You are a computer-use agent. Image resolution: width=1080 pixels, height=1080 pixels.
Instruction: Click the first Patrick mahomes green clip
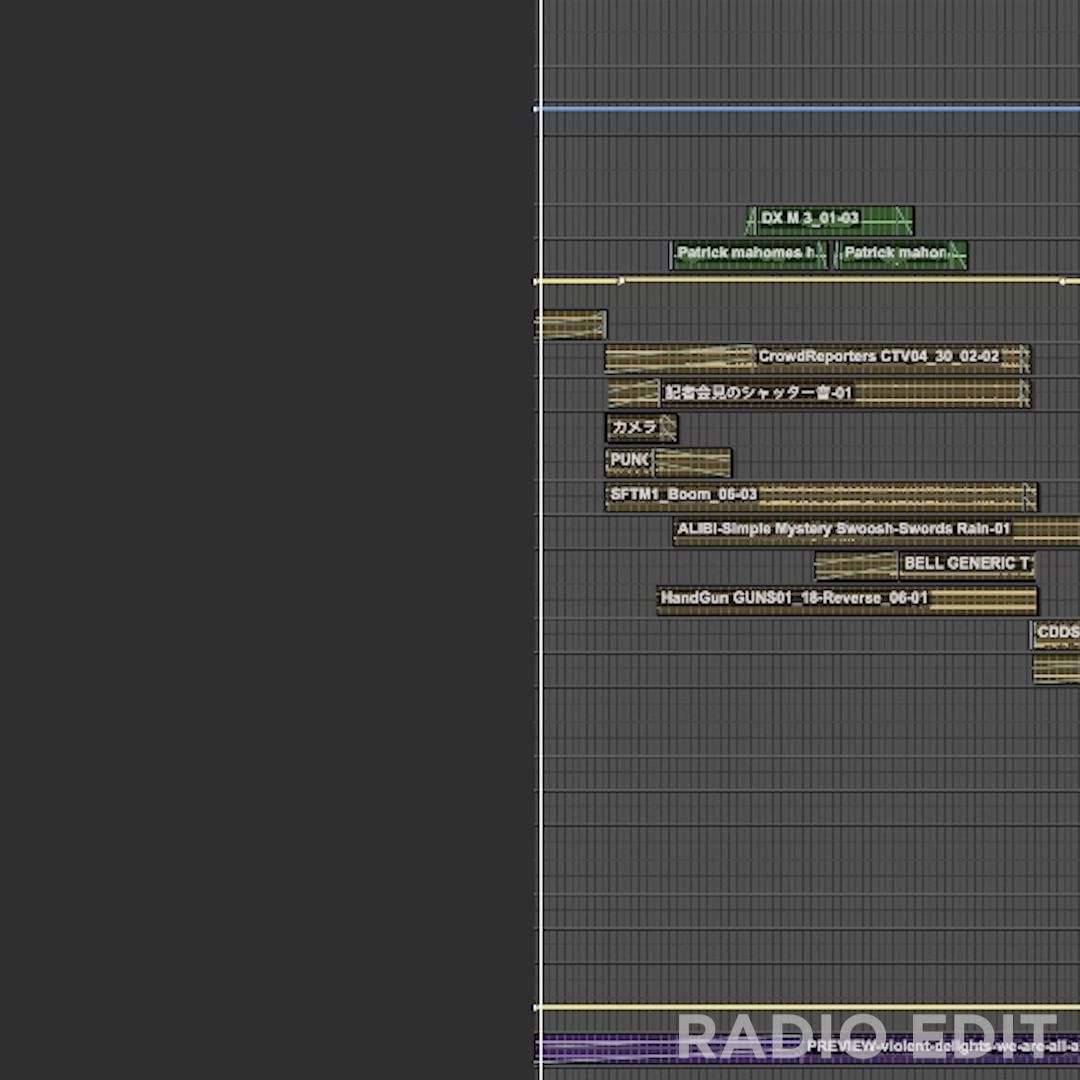coord(748,254)
